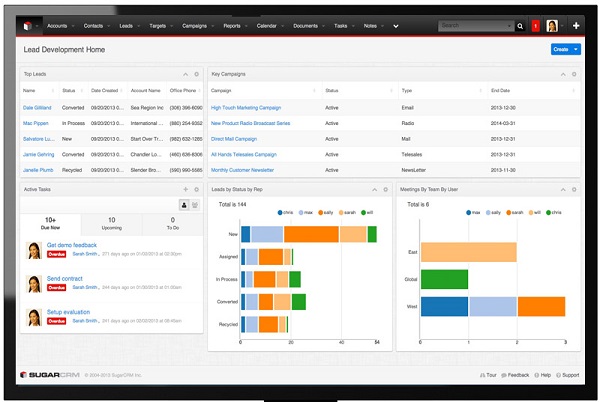The image size is (600, 402).
Task: Click the SugarCRM cube logo icon
Action: 27,24
